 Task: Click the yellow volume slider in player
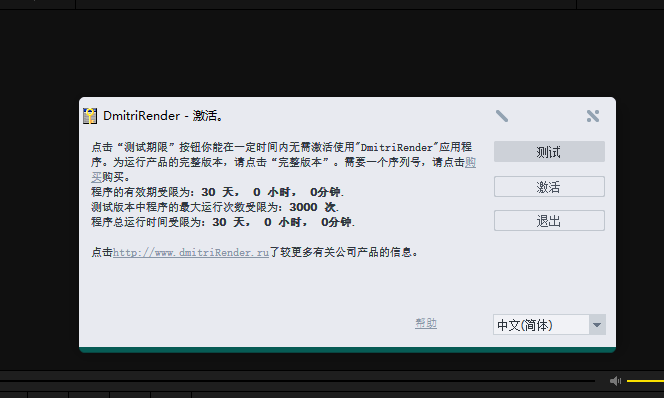pos(645,381)
